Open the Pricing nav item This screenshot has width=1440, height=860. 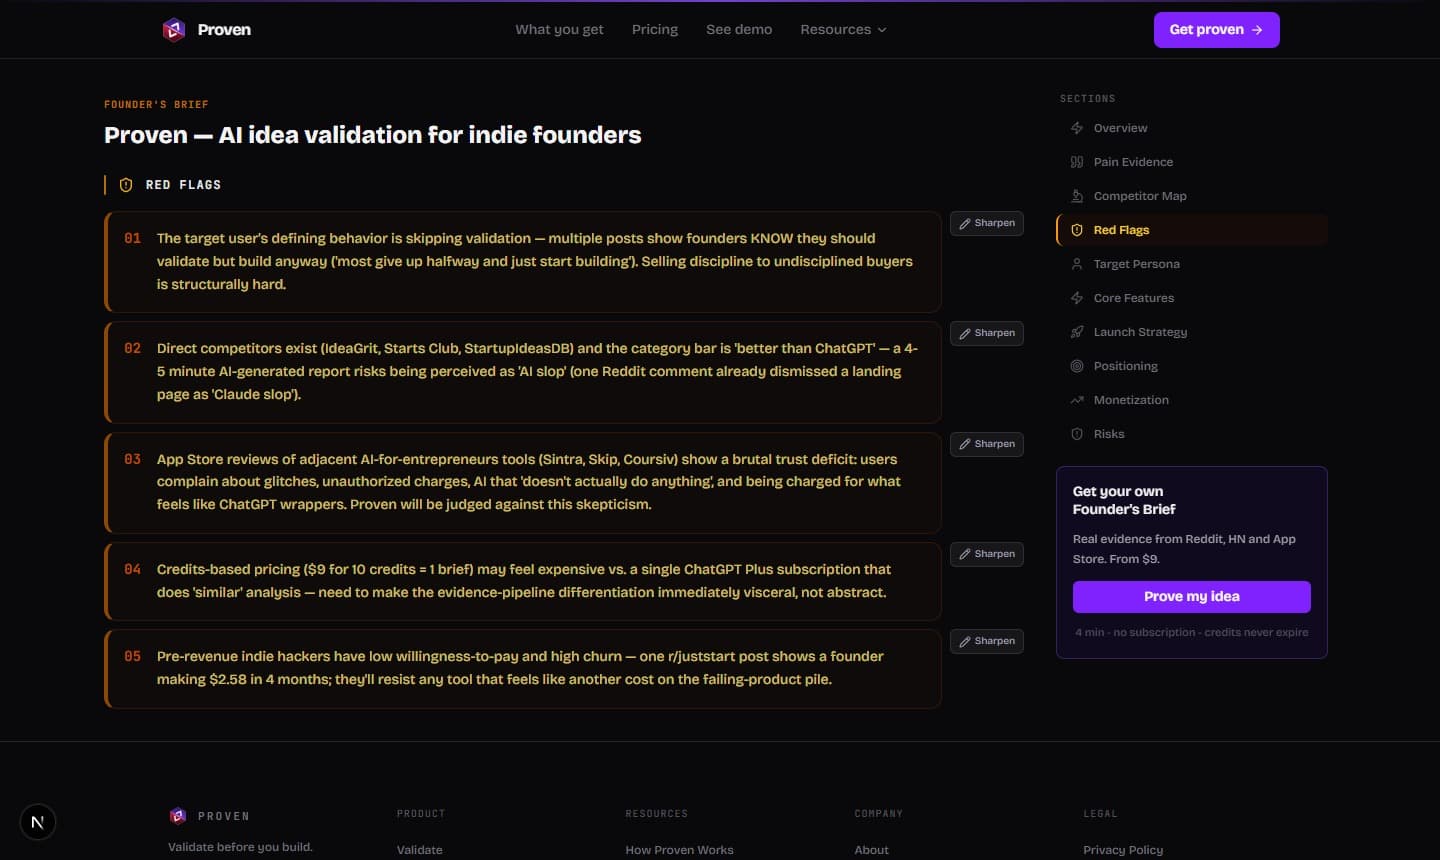click(x=655, y=30)
